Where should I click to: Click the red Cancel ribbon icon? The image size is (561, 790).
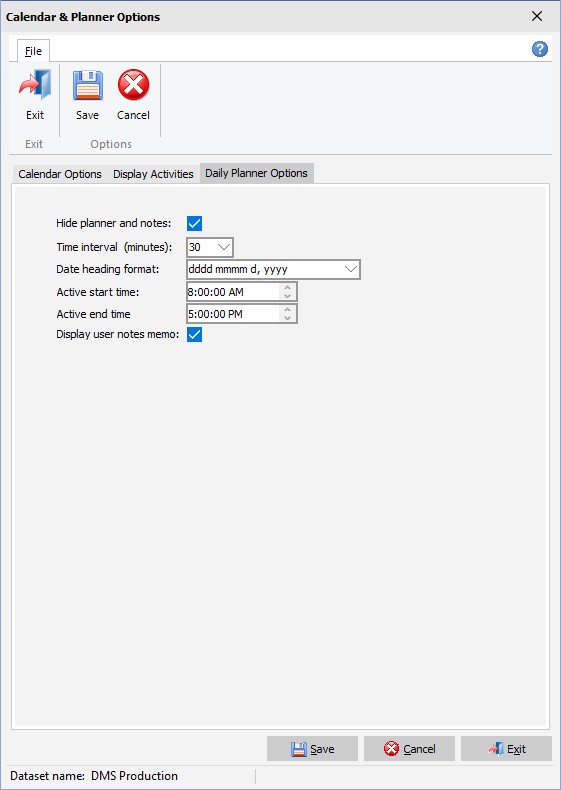point(134,85)
